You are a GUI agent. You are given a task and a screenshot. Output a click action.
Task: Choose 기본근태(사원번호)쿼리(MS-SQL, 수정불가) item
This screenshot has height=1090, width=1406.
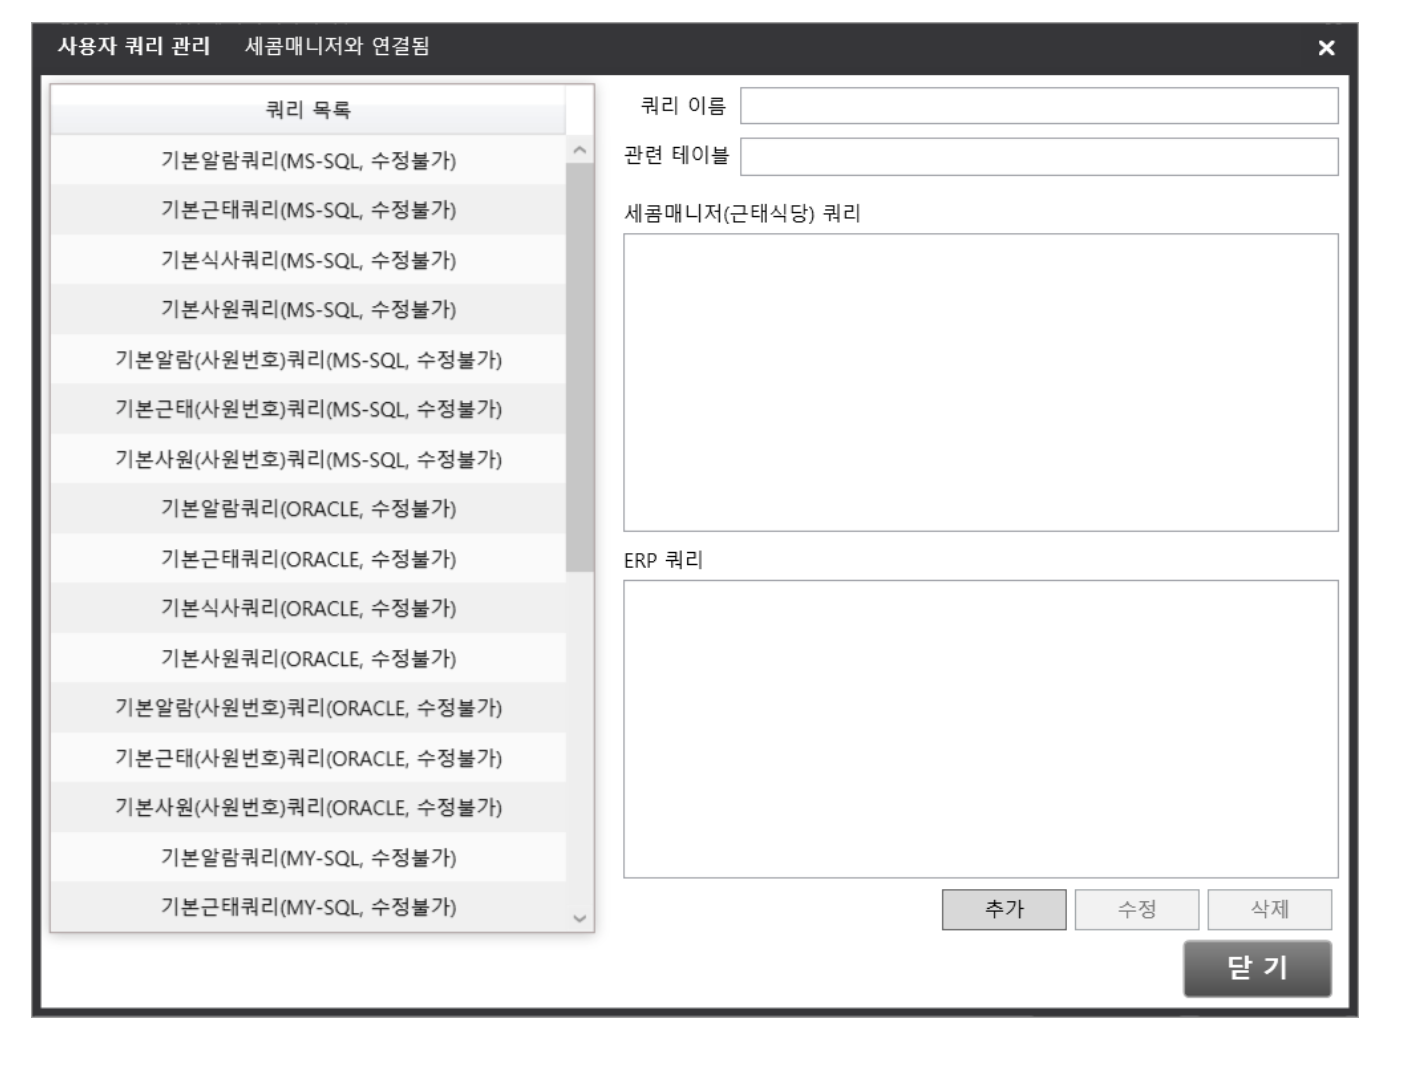(308, 409)
